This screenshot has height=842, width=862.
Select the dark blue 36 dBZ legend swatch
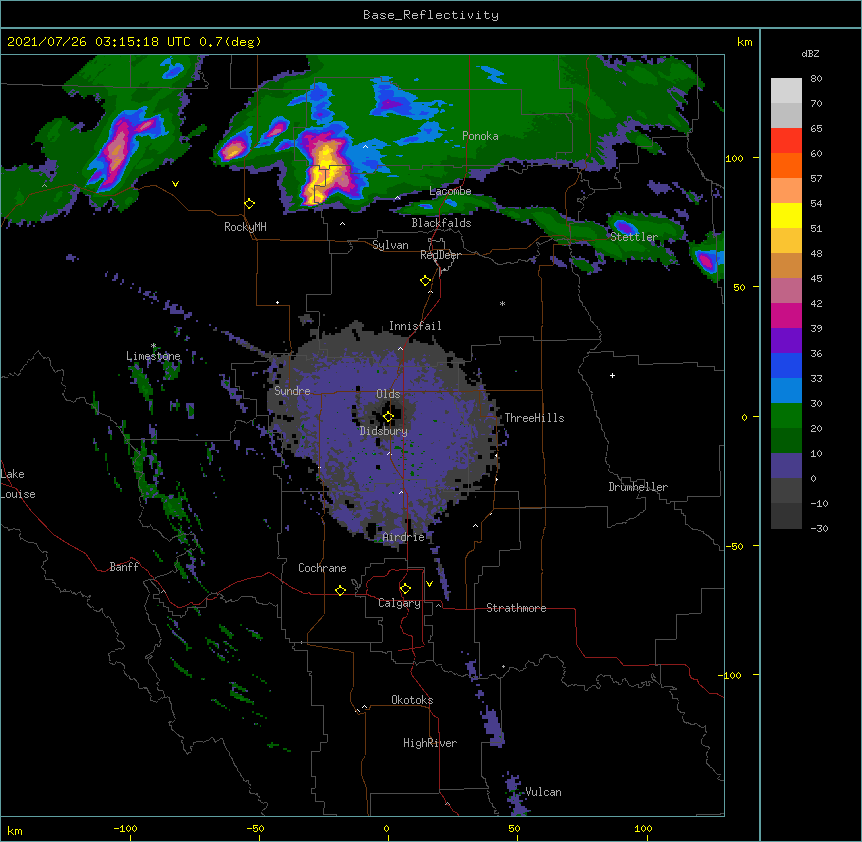[786, 365]
